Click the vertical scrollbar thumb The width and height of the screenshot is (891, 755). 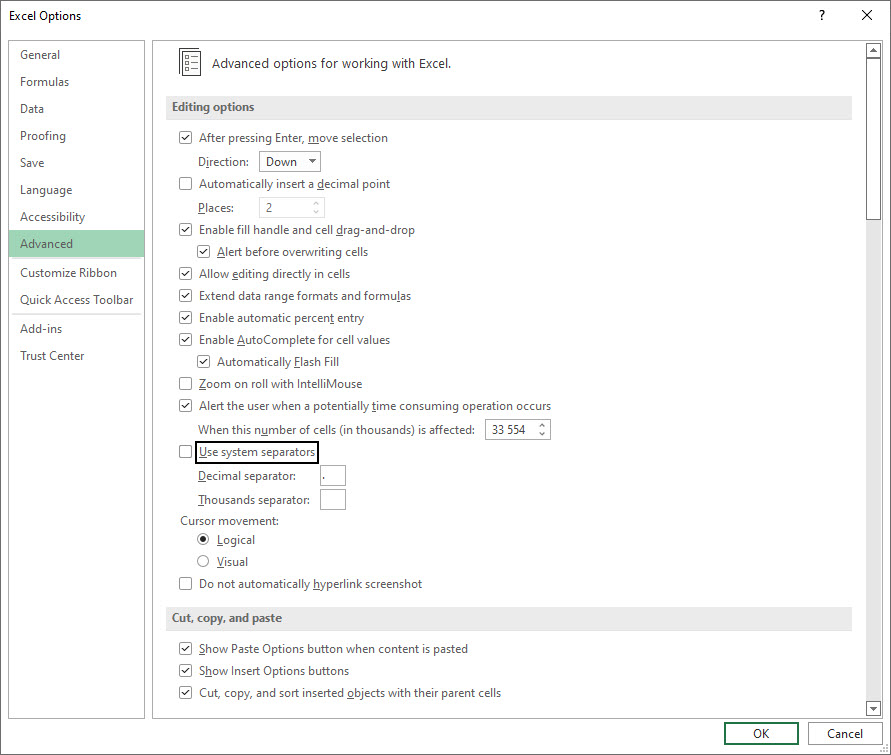(x=873, y=139)
